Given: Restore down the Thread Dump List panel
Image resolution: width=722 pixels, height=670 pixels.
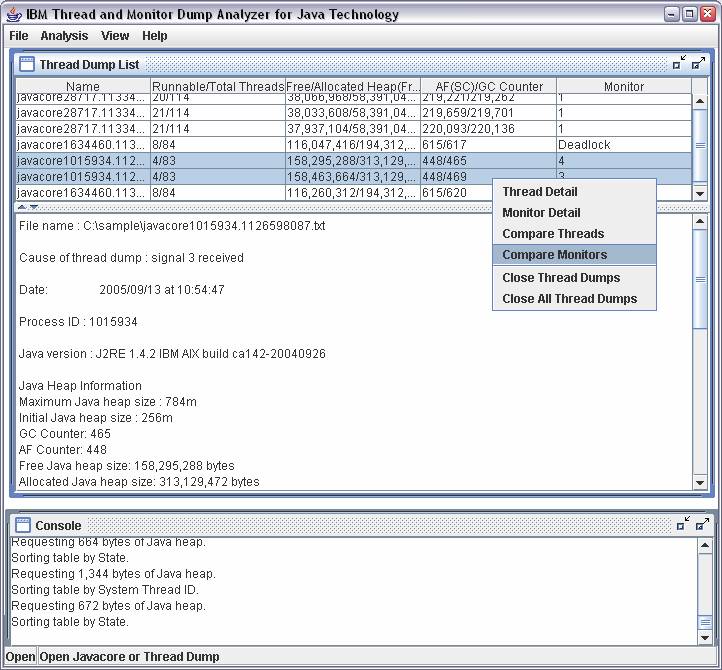Looking at the screenshot, I should (679, 63).
